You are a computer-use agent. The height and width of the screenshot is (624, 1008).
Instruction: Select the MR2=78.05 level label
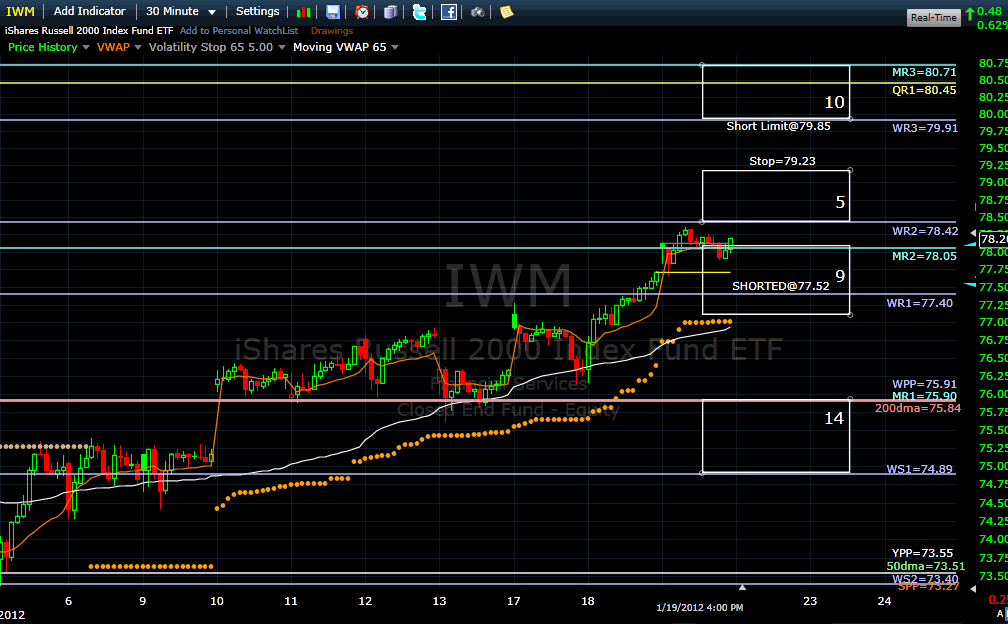(924, 256)
